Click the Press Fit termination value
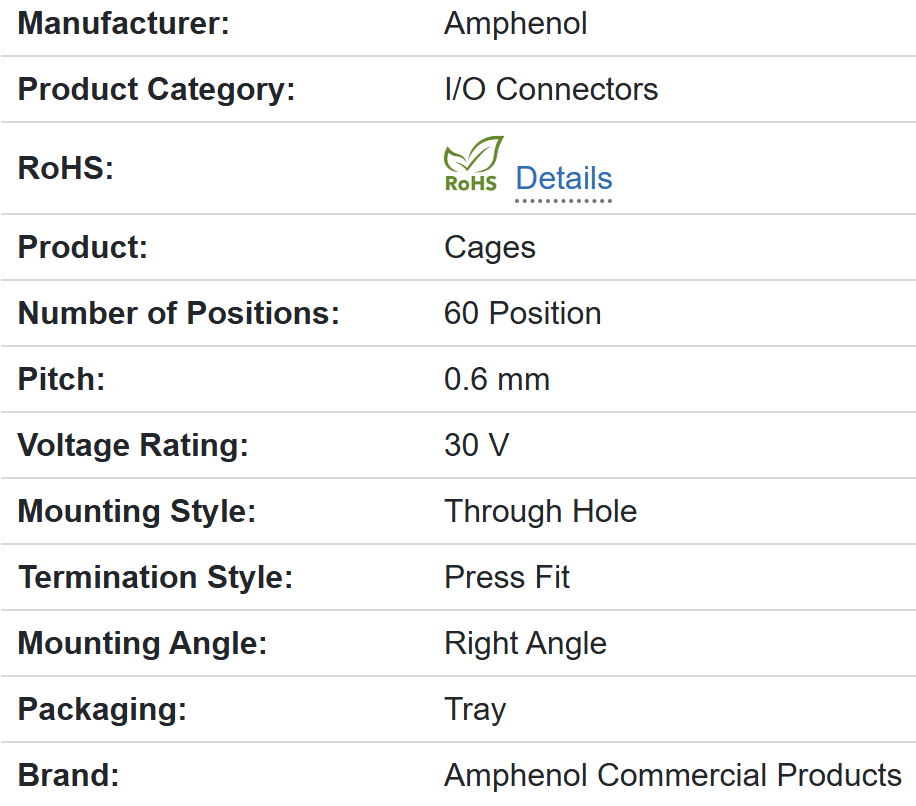This screenshot has width=916, height=806. point(507,577)
